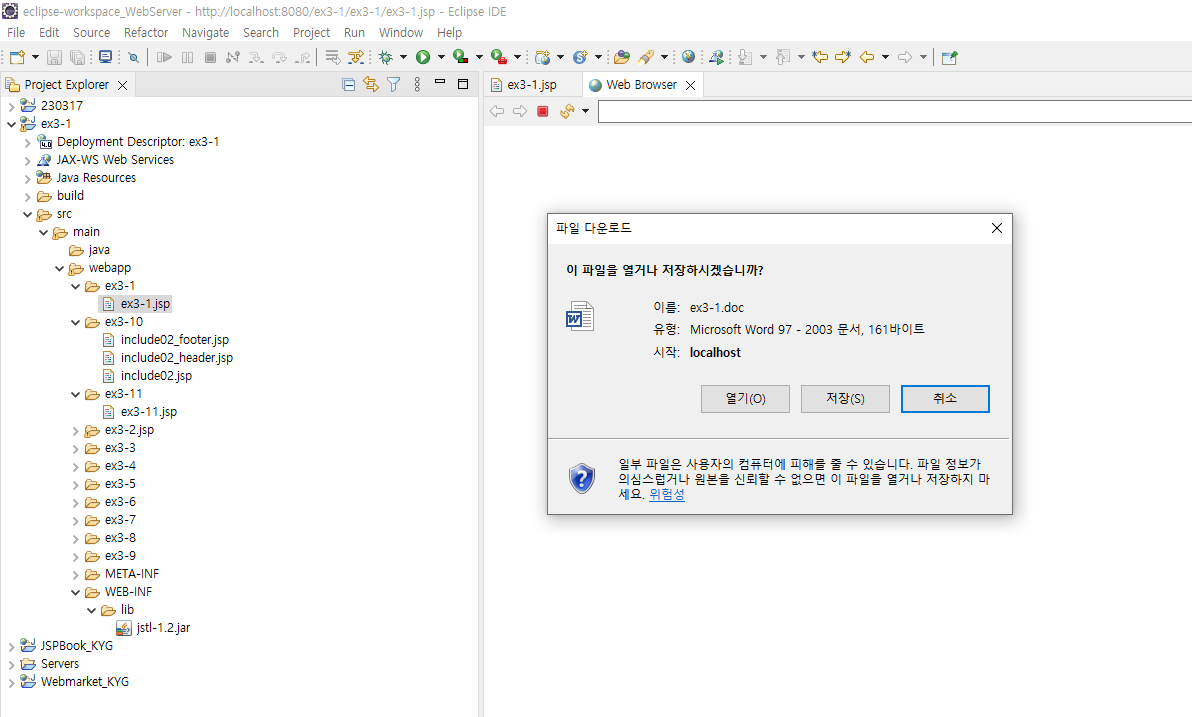The width and height of the screenshot is (1192, 717).
Task: Click Collapse All in Project Explorer
Action: [349, 84]
